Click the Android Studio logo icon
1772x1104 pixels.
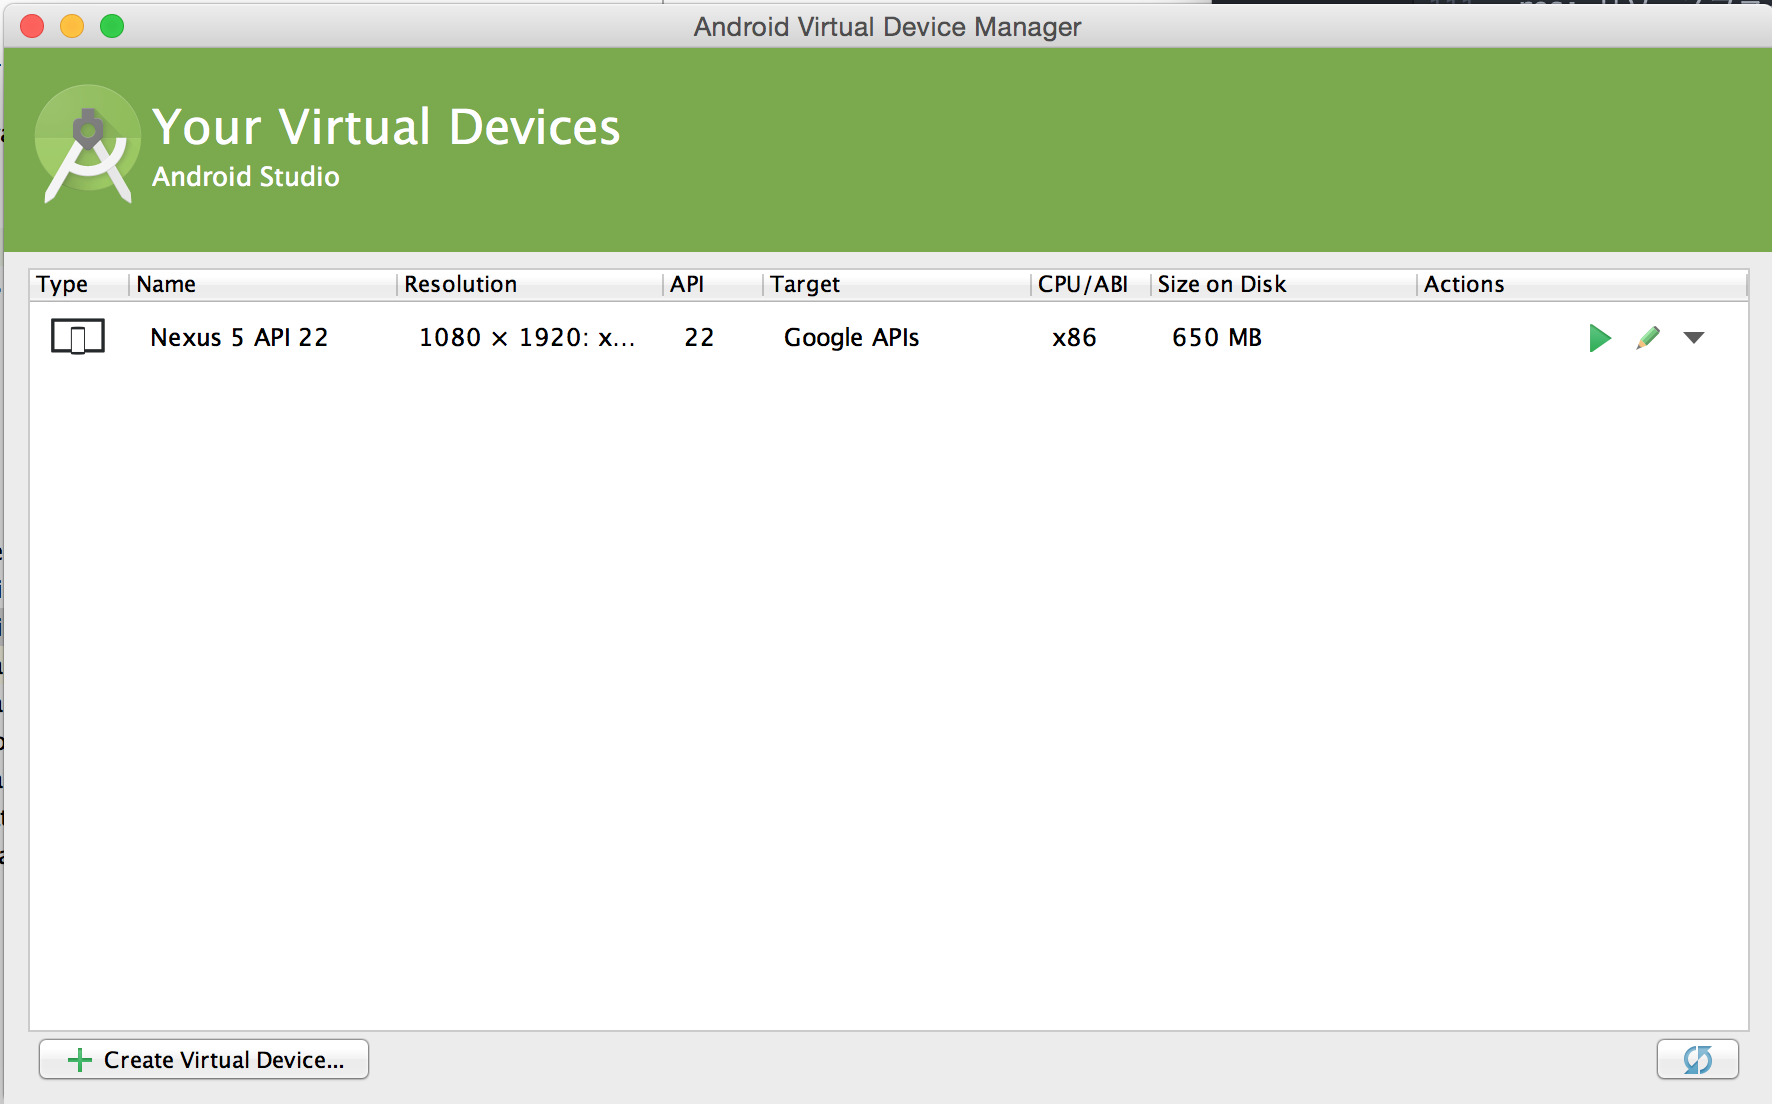pyautogui.click(x=88, y=144)
